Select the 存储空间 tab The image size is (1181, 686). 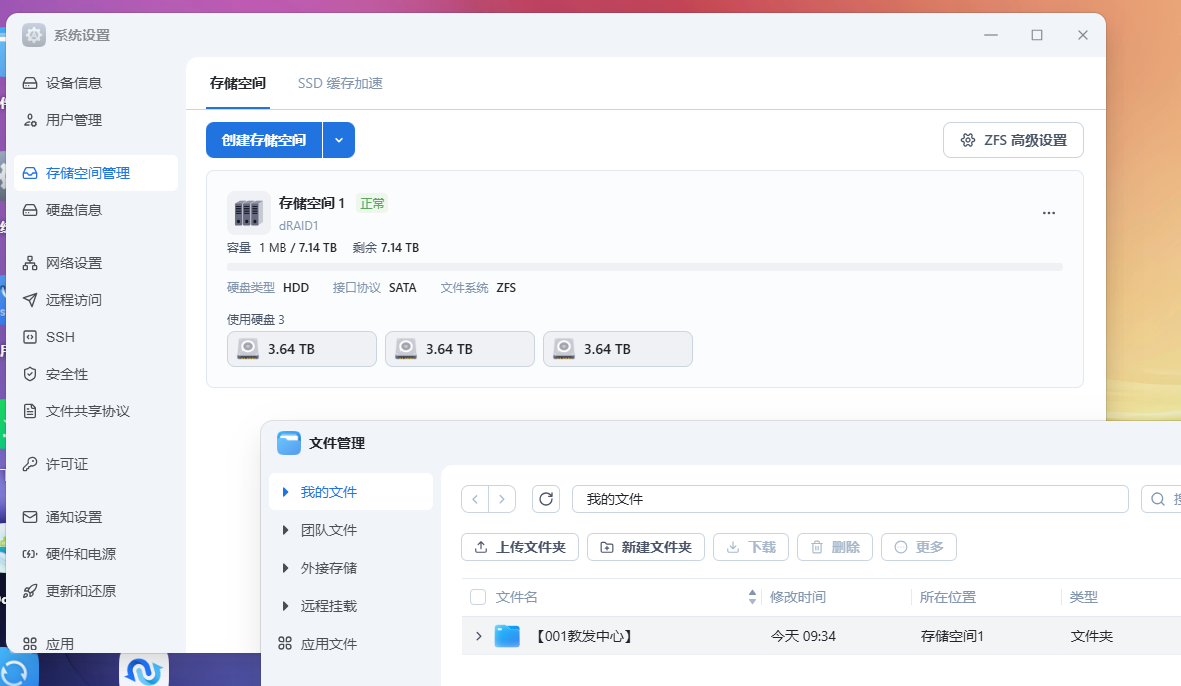[x=238, y=83]
